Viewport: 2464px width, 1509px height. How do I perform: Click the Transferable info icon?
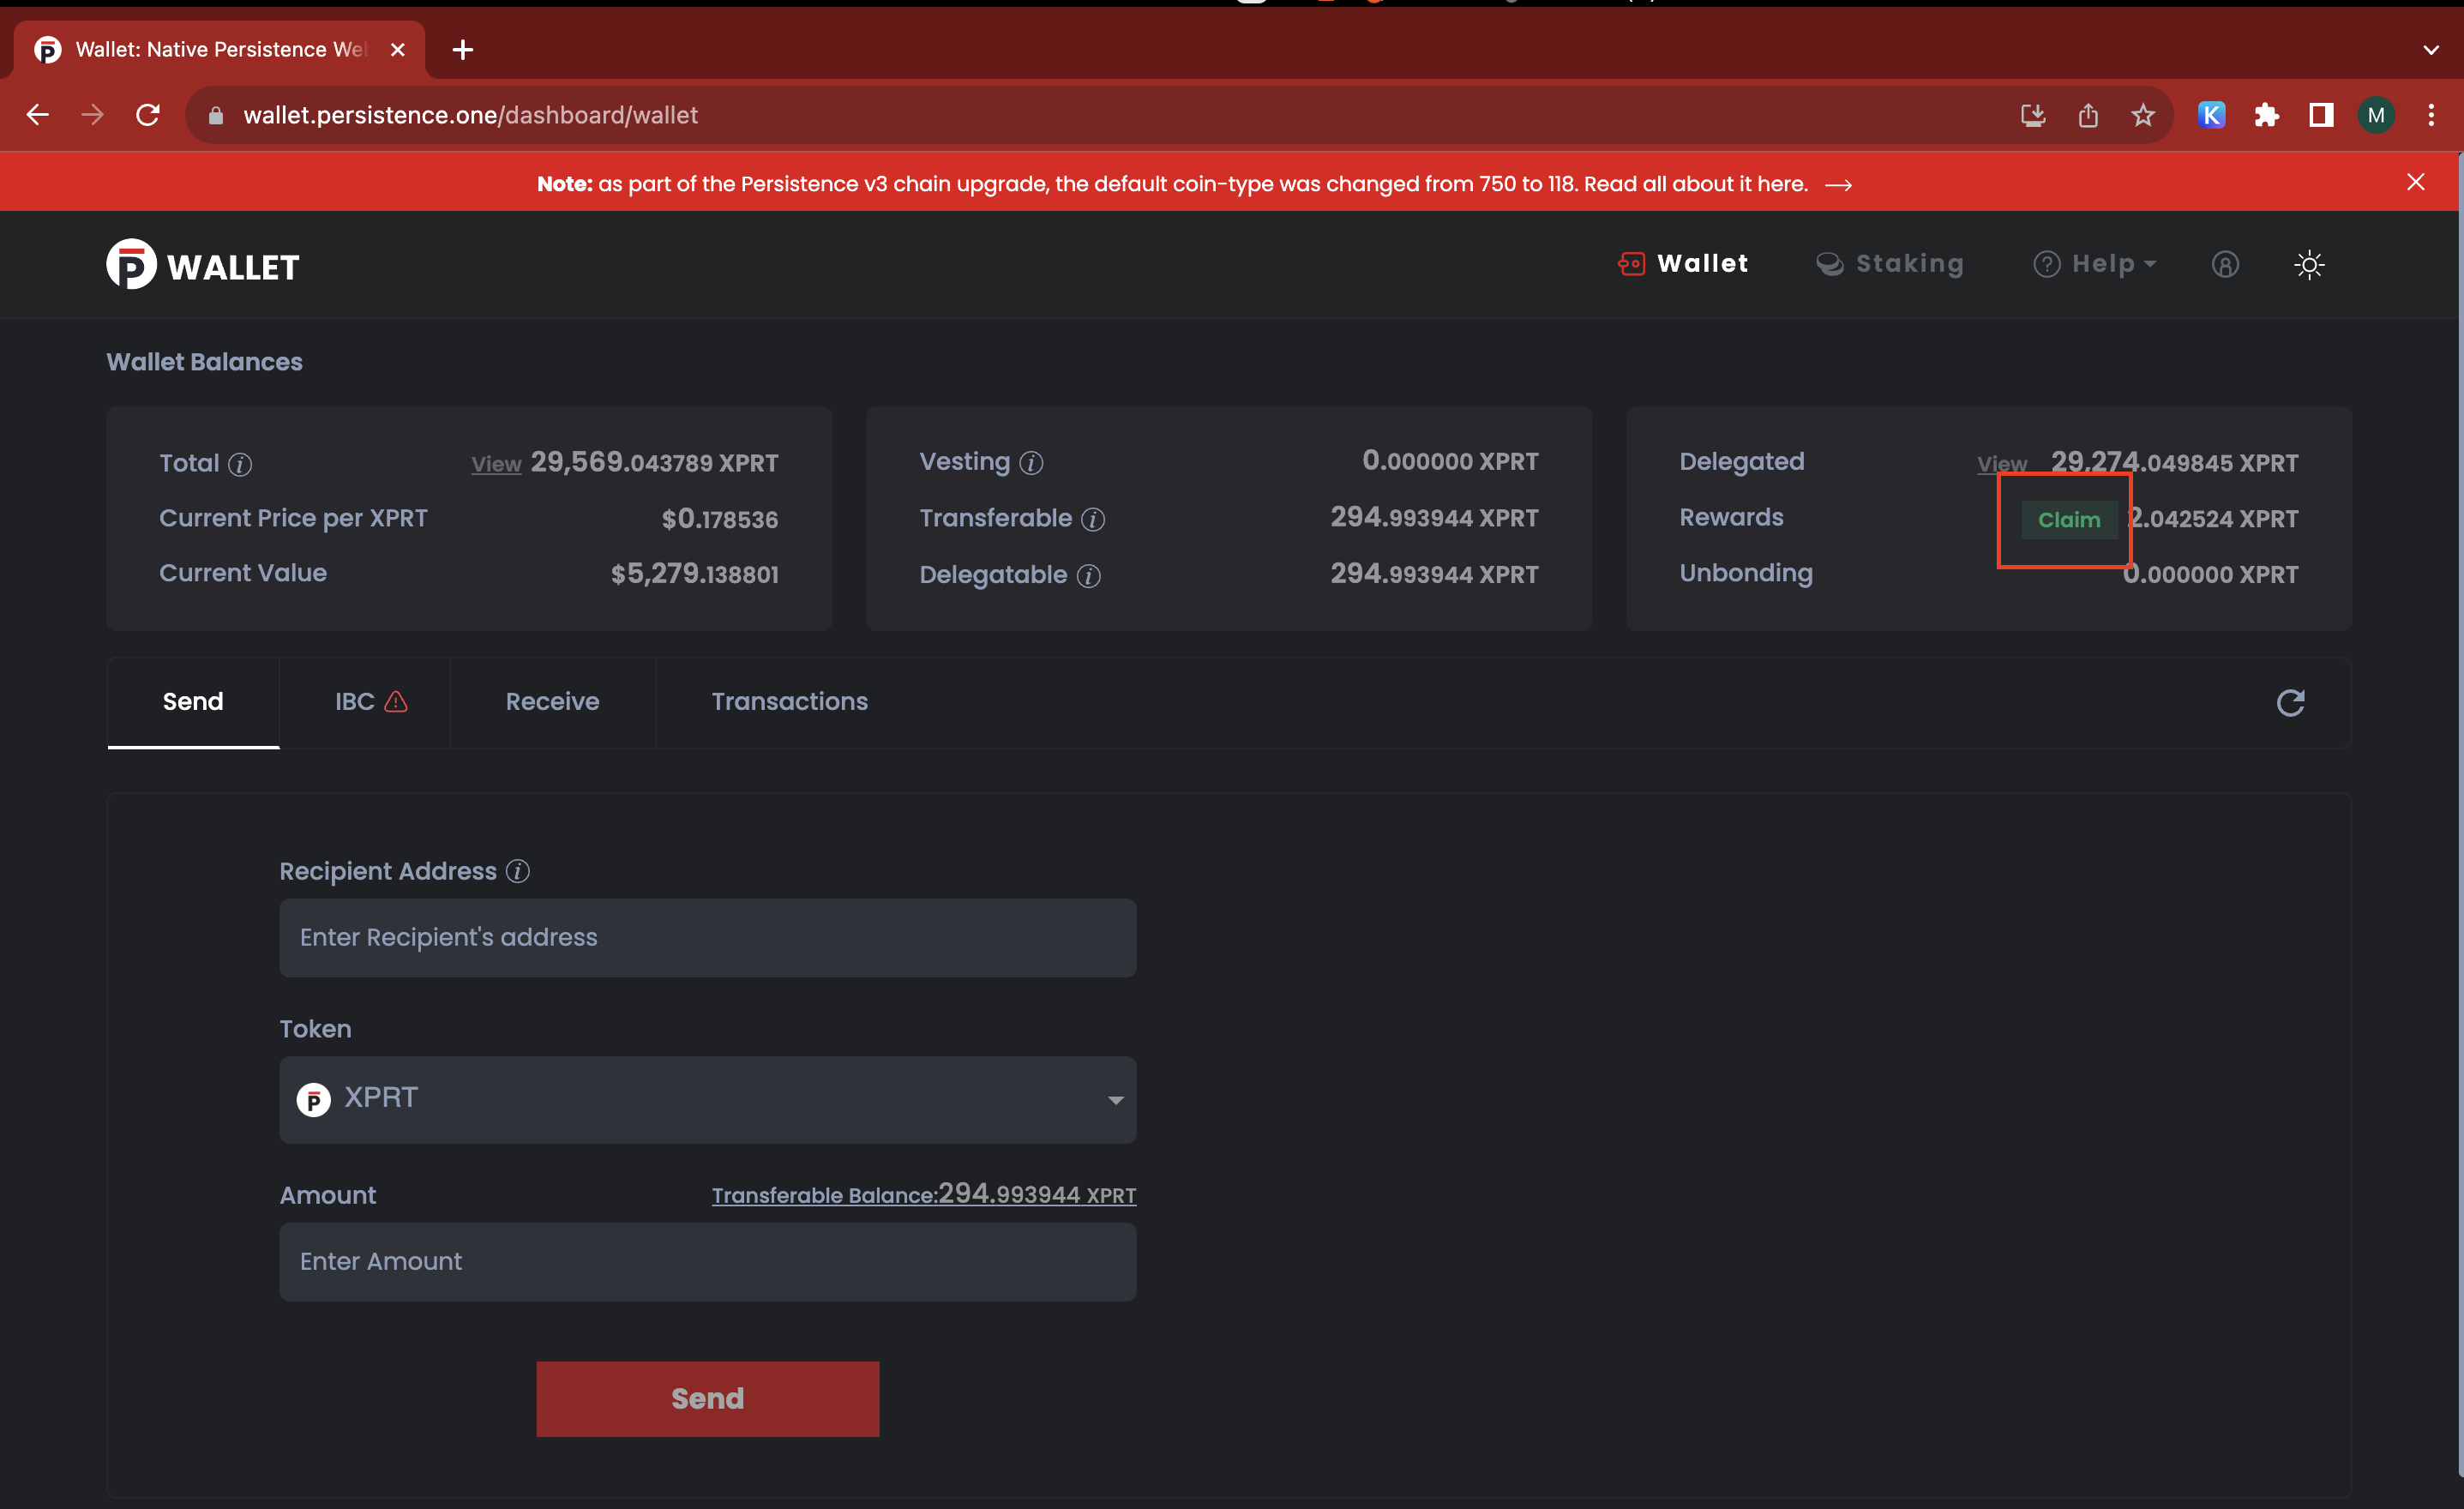(1093, 519)
